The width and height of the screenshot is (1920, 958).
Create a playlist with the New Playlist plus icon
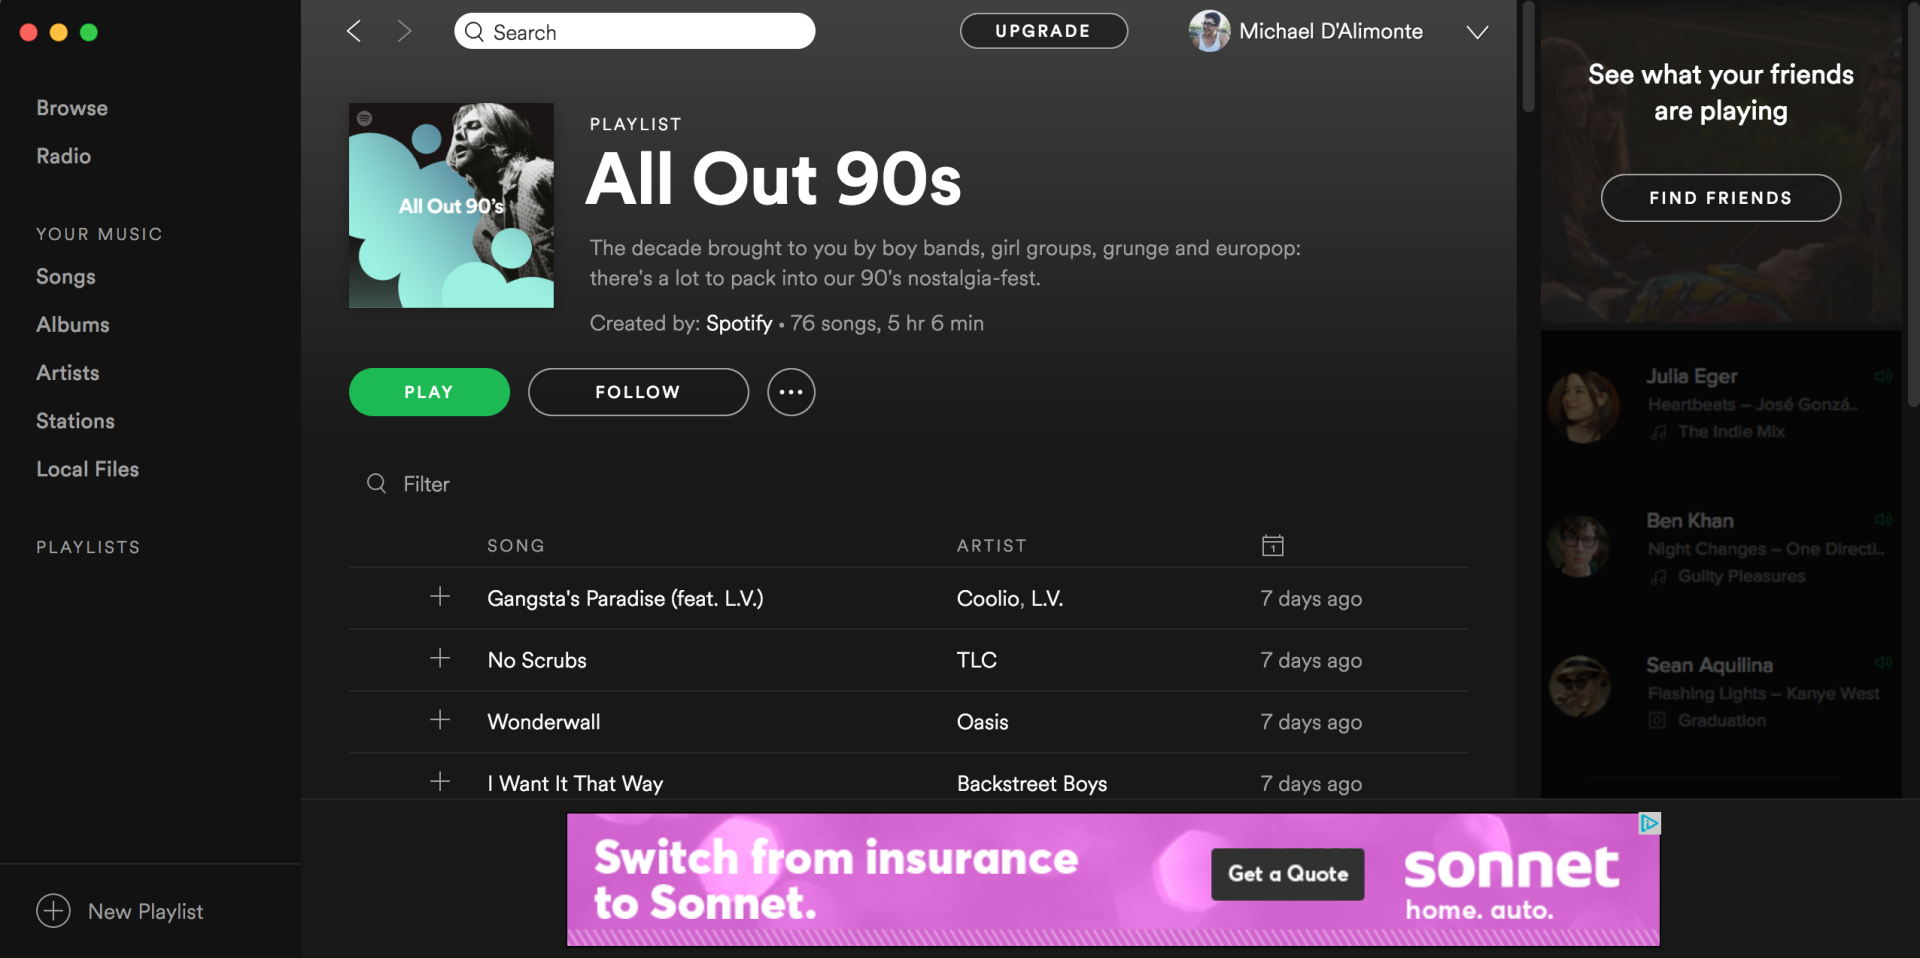52,911
